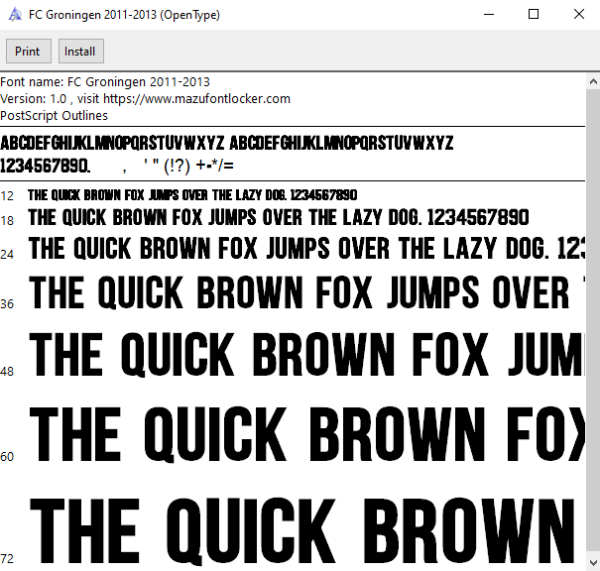This screenshot has width=600, height=571.
Task: Click the 48-point sample sentence
Action: pos(307,355)
